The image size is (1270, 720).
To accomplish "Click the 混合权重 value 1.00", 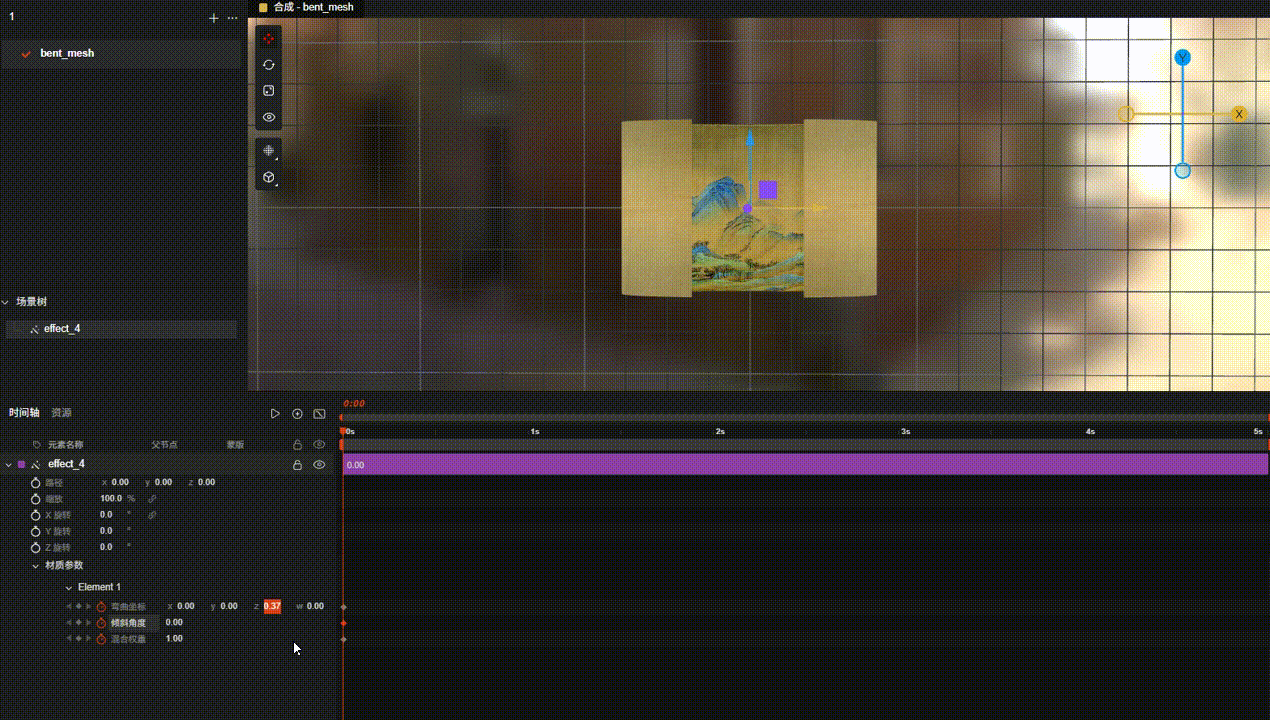I will click(174, 638).
